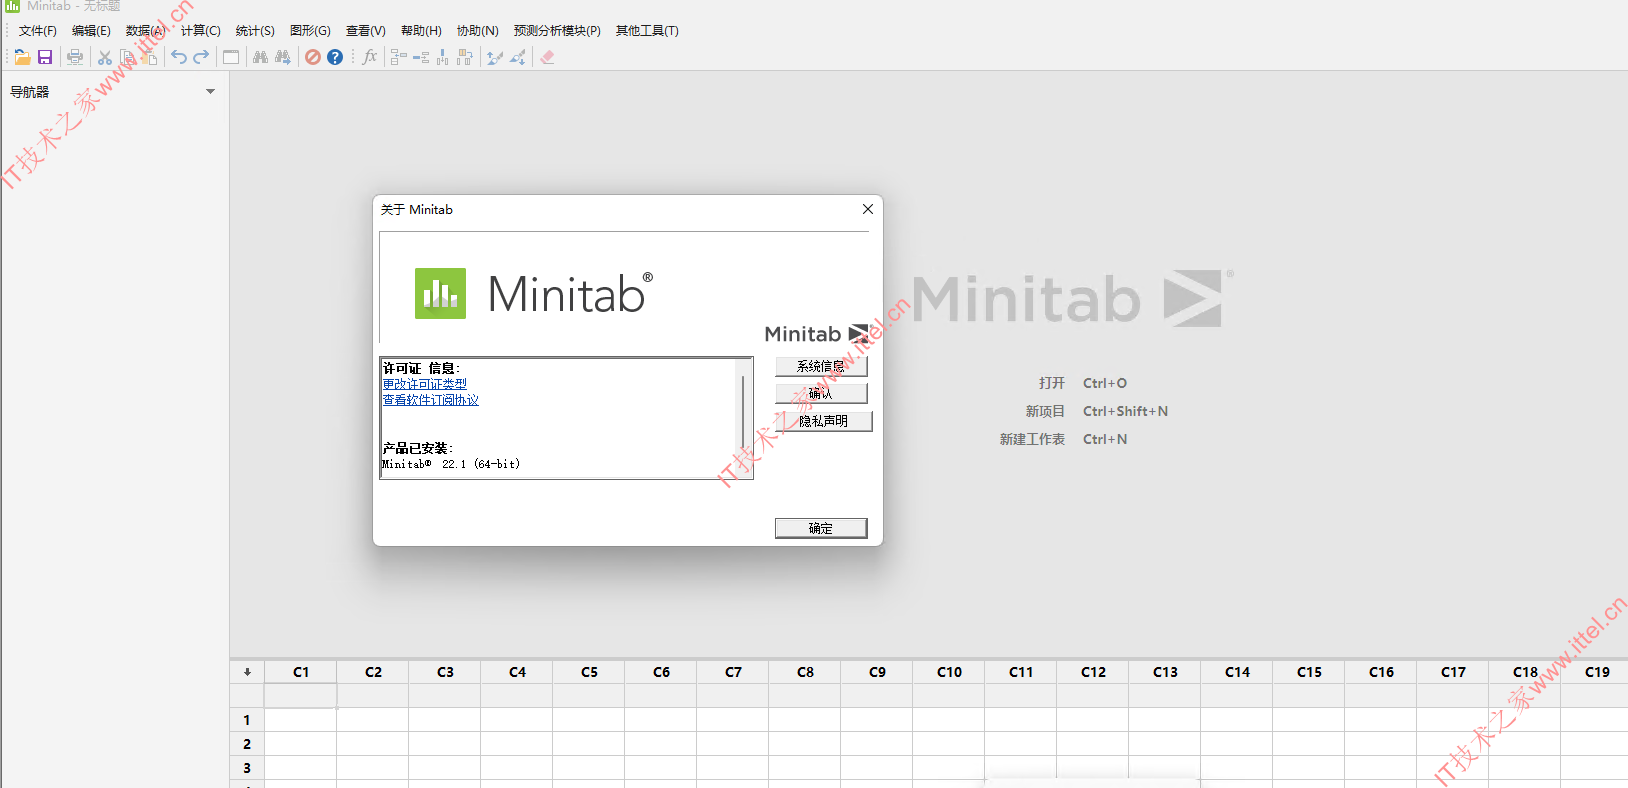Open the 查看(V) menu
Screen dimensions: 1628x788
pos(365,31)
